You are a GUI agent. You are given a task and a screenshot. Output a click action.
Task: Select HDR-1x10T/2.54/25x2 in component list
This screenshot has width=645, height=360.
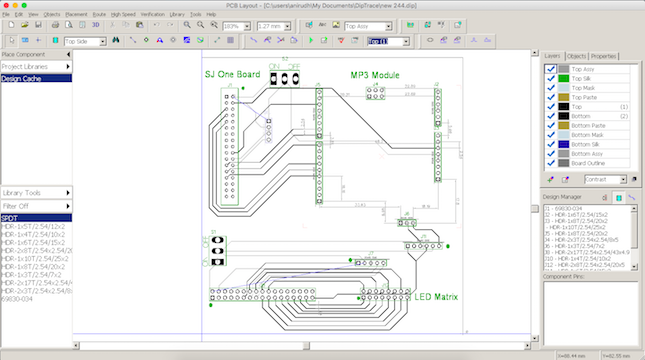pos(36,259)
